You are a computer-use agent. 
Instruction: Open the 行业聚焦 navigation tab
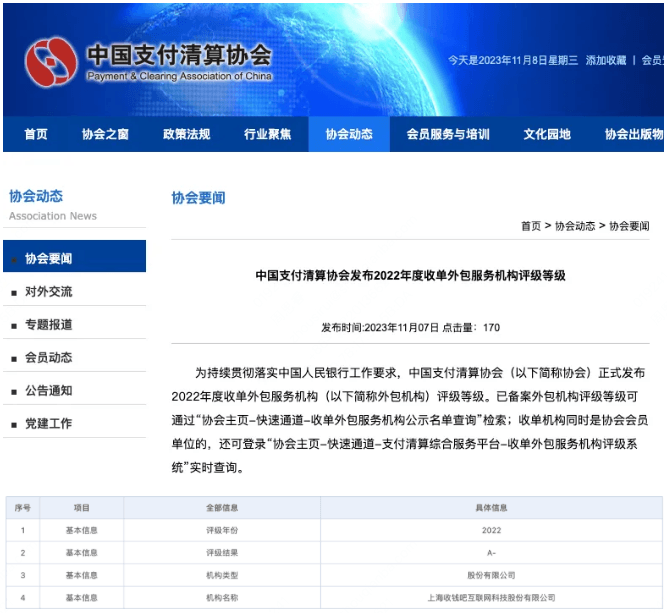point(268,134)
